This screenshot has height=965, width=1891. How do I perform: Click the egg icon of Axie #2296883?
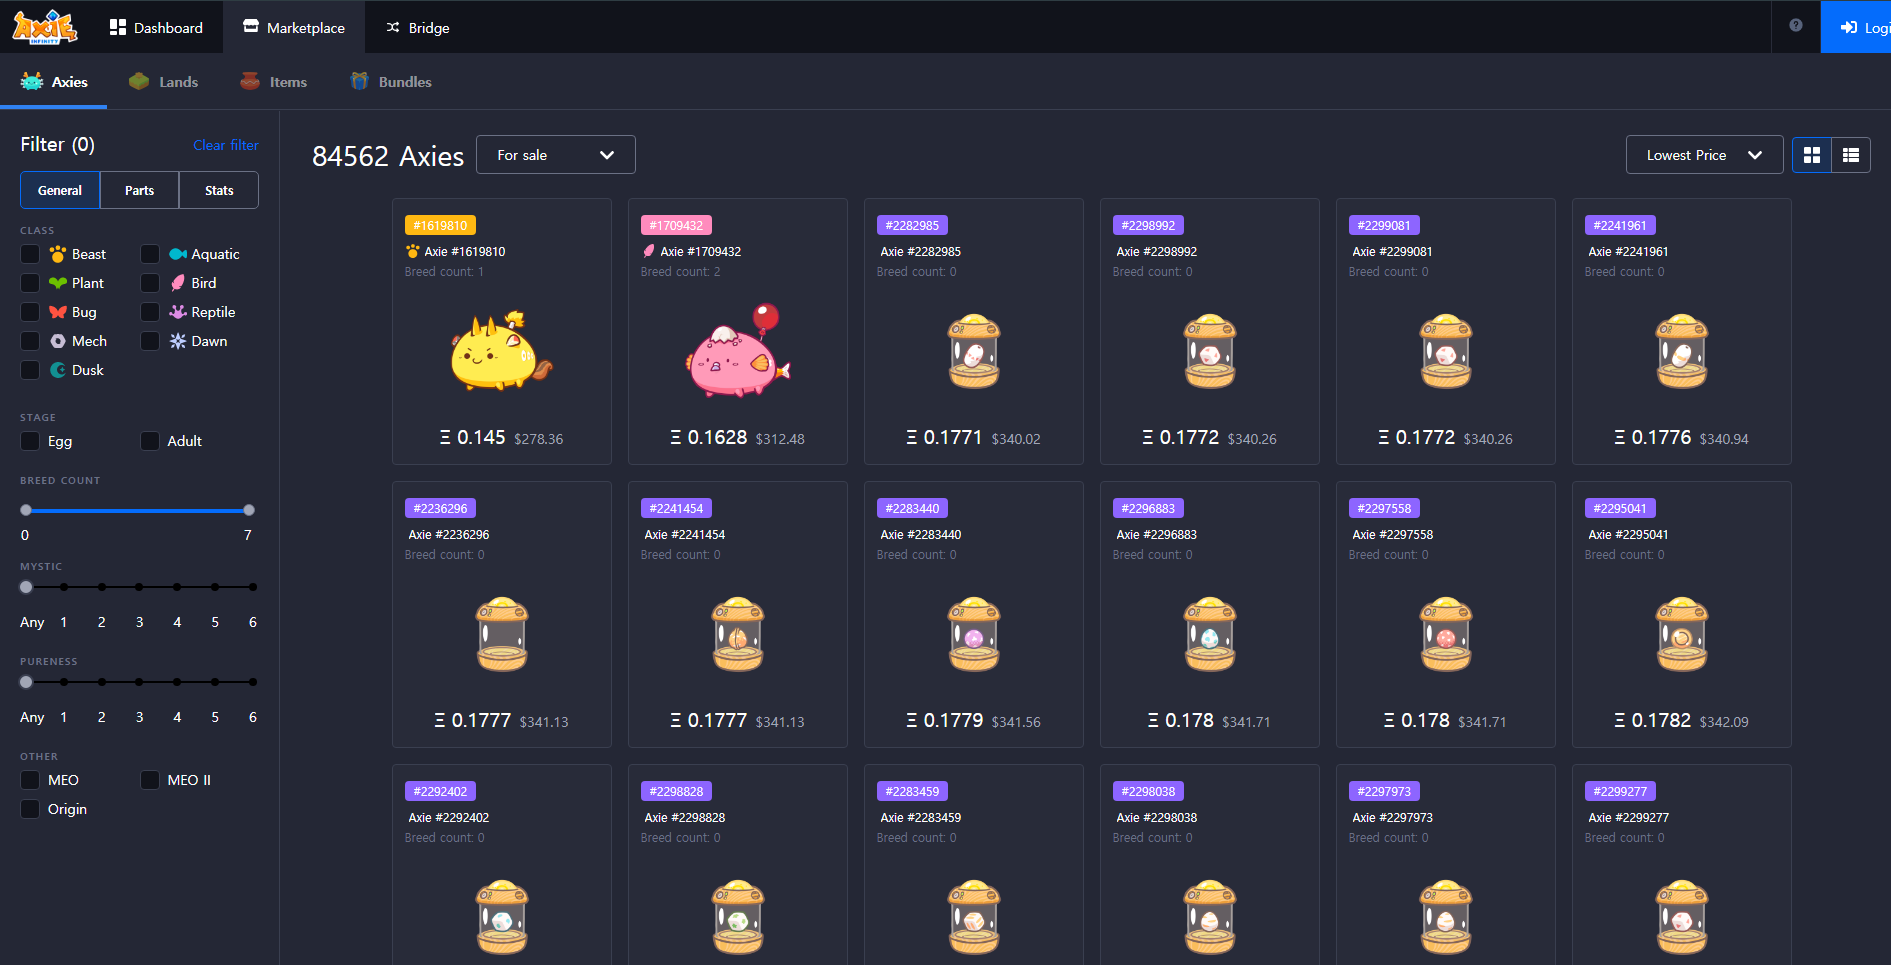click(x=1210, y=634)
